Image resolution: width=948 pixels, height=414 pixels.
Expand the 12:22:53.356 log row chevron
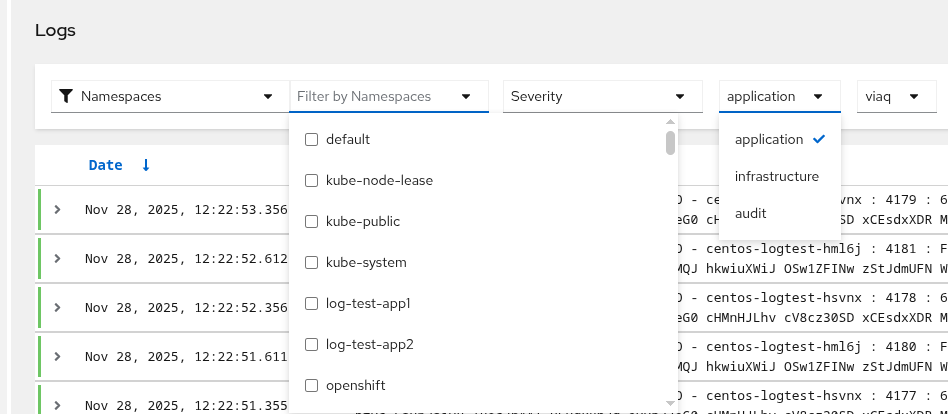click(x=58, y=209)
